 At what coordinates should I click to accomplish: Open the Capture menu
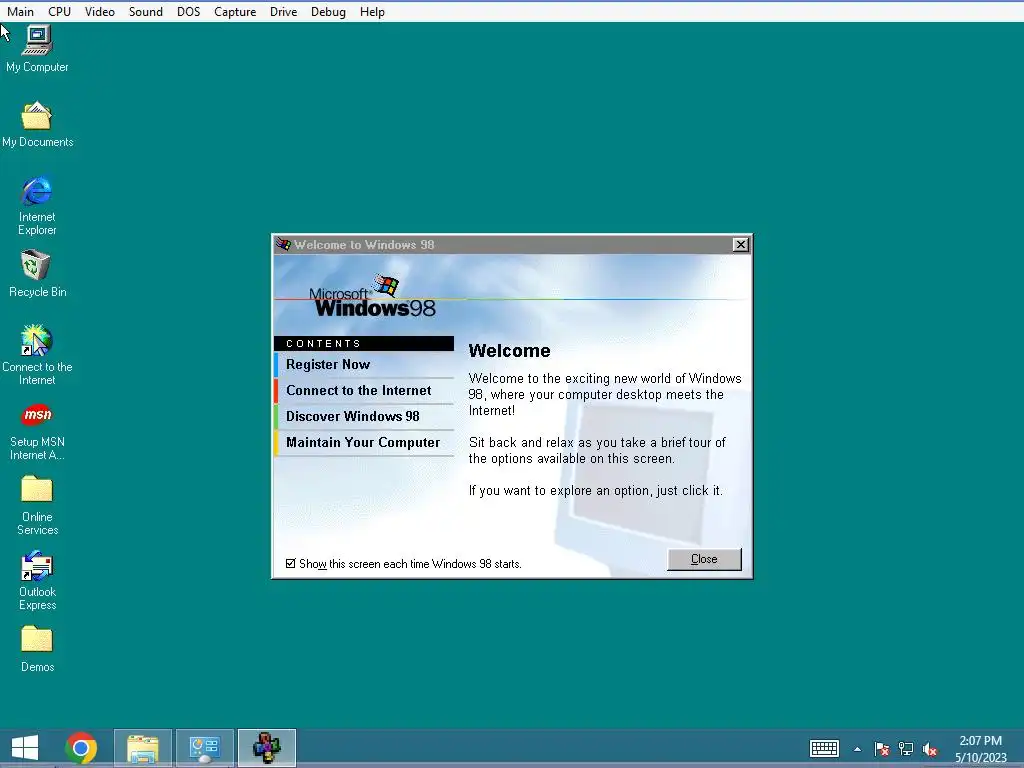coord(235,12)
